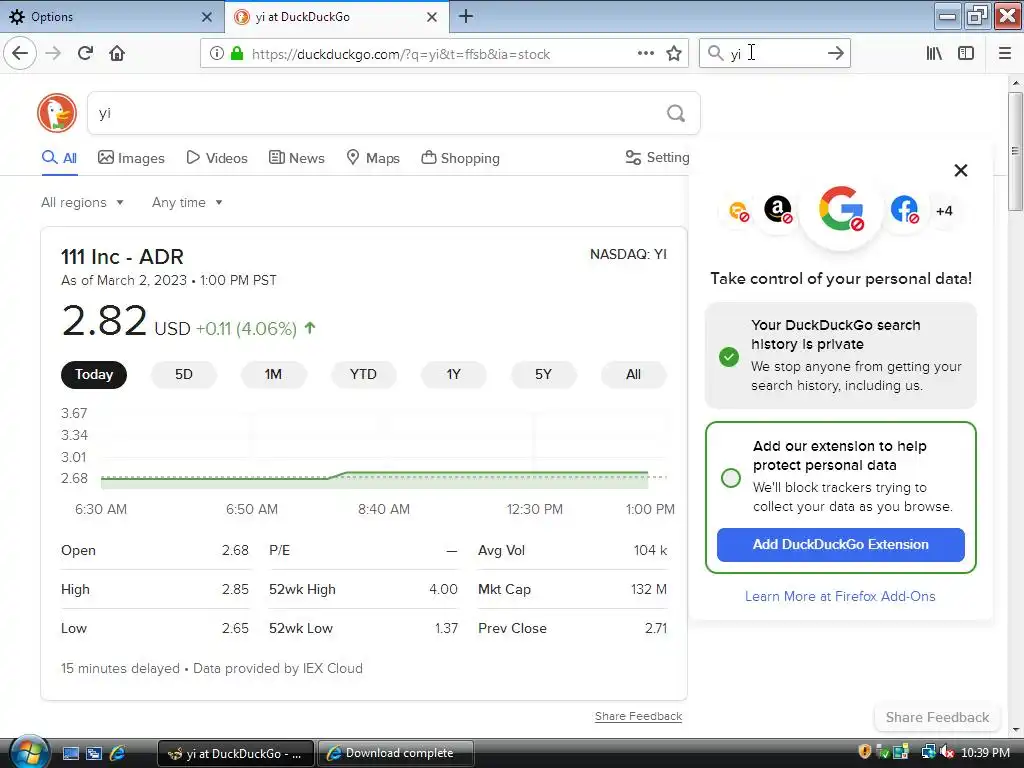Click Share Feedback under stock card
The image size is (1024, 768).
pyautogui.click(x=638, y=716)
